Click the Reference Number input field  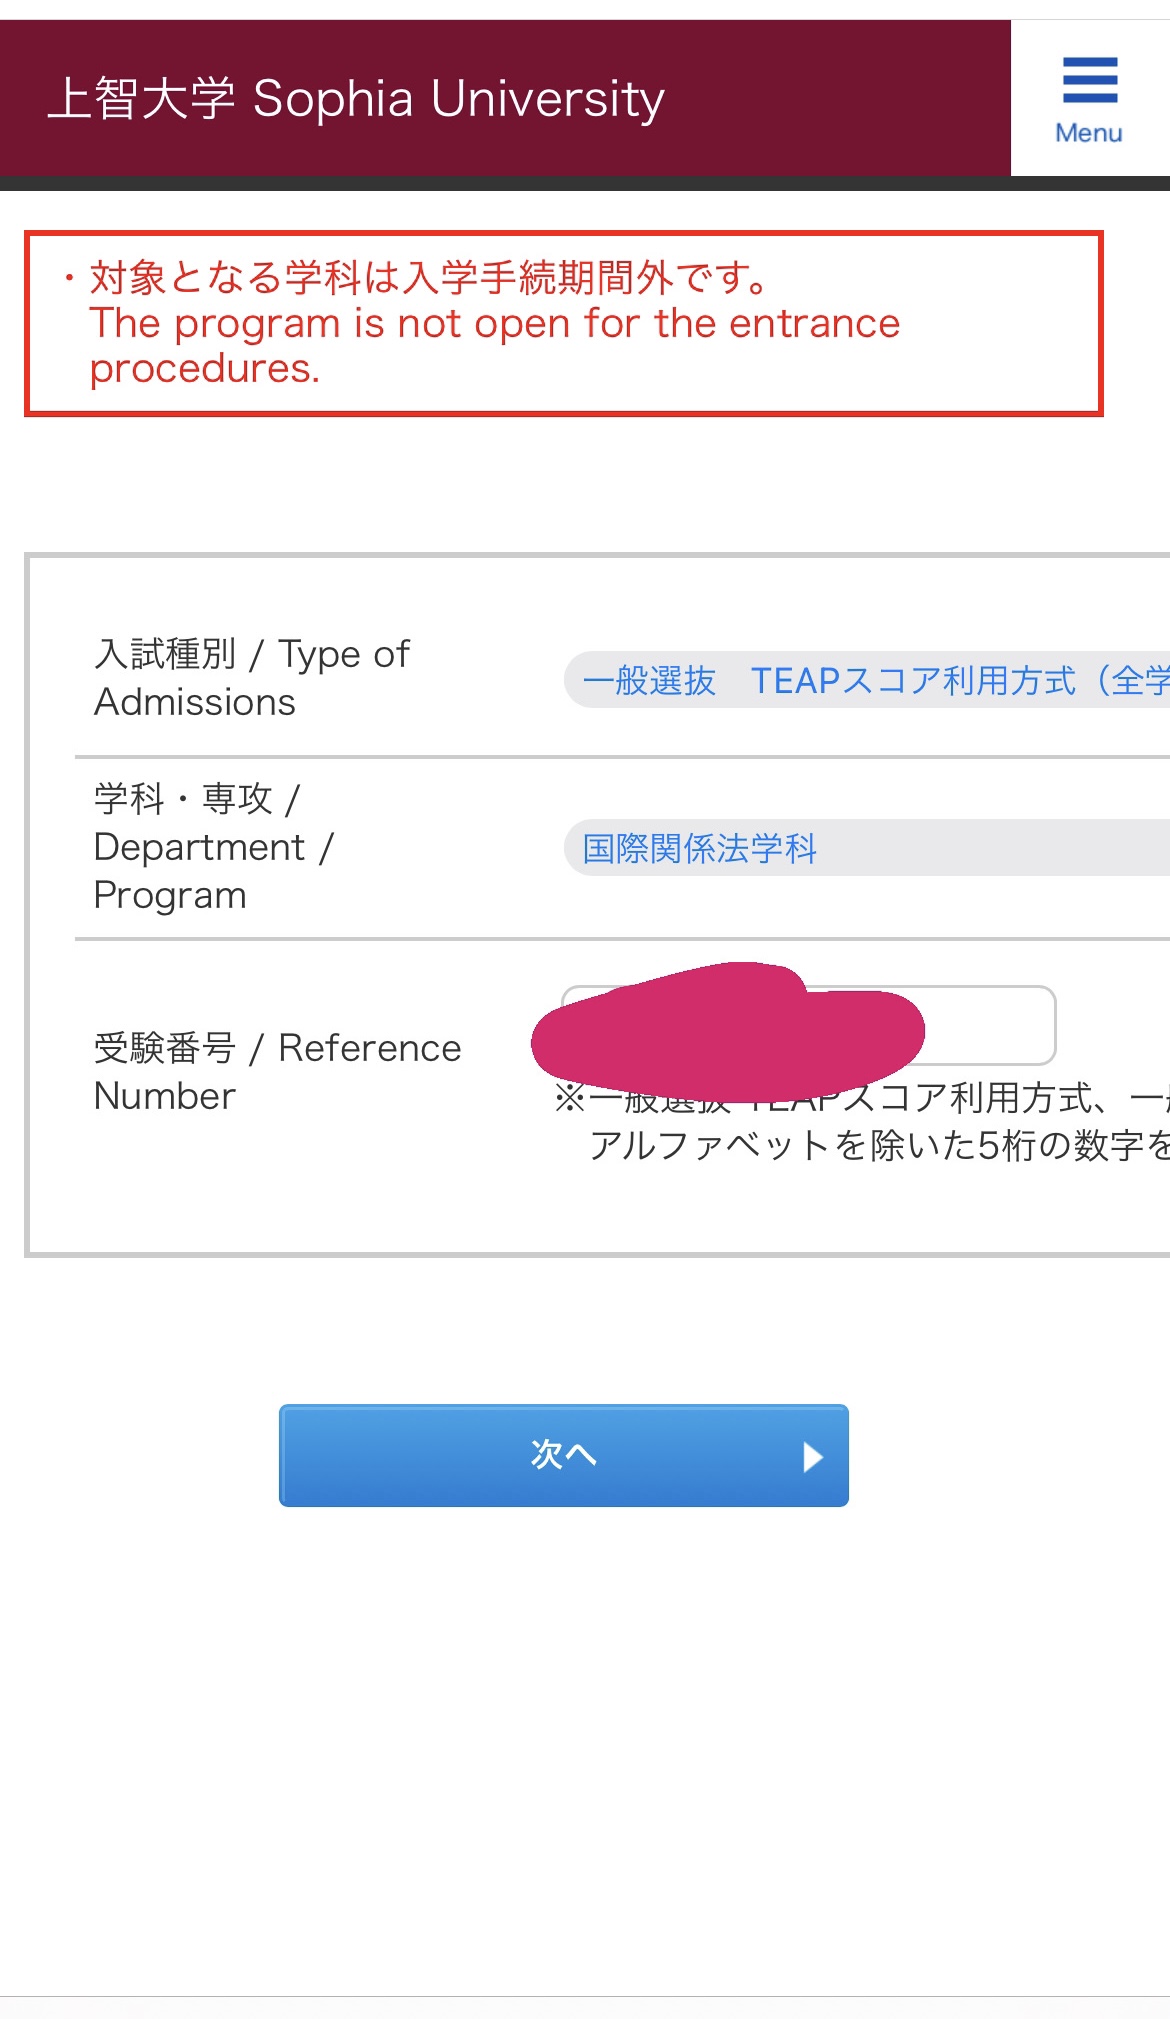pos(990,1025)
